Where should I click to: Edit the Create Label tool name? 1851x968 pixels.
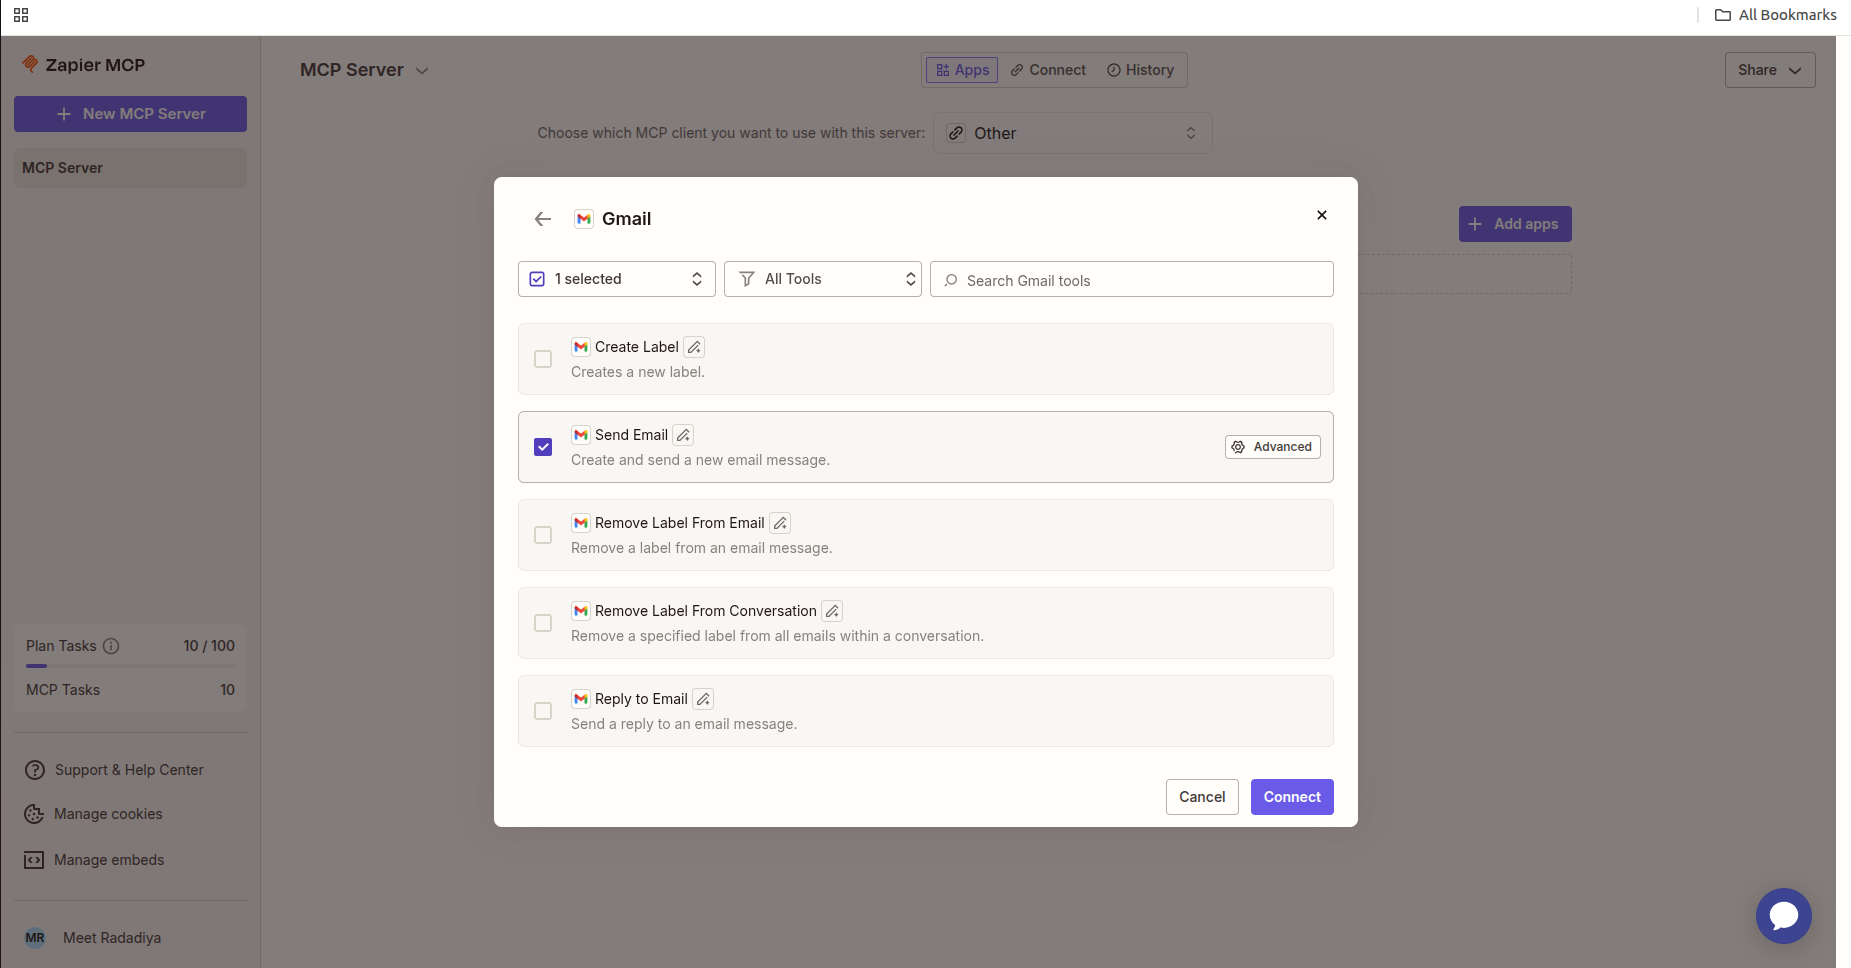(x=694, y=347)
